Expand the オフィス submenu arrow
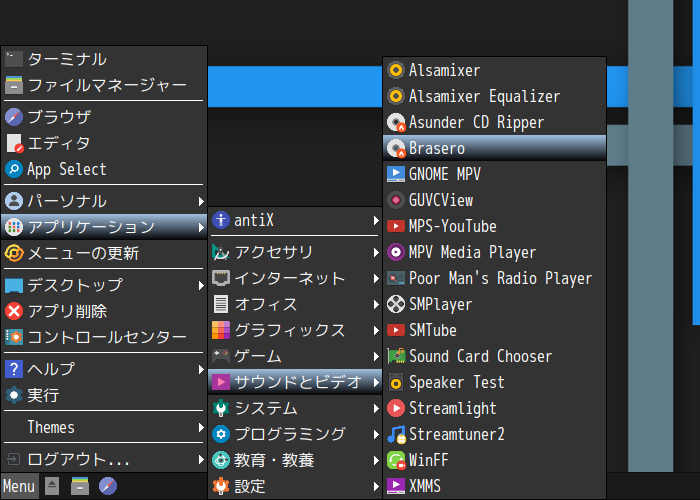The image size is (700, 500). [x=376, y=304]
